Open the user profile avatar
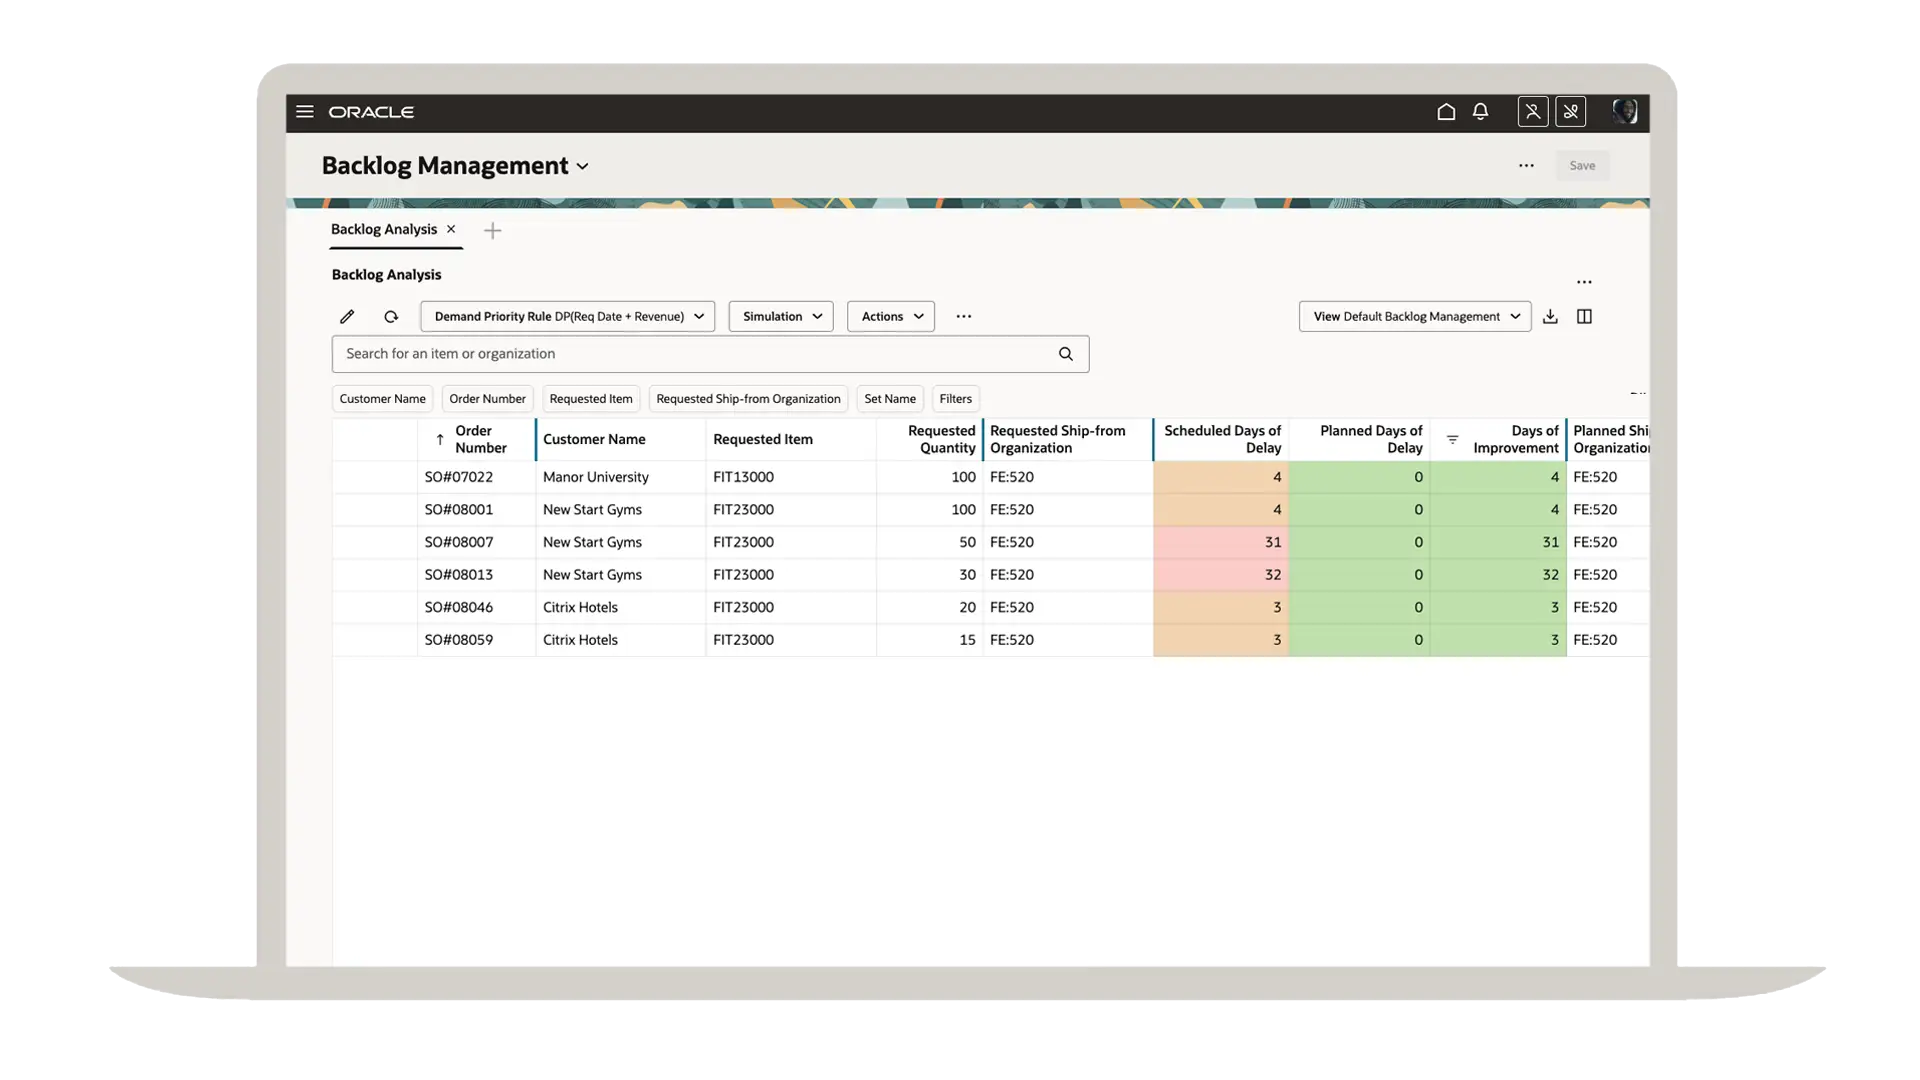Screen dimensions: 1920x1080 click(1624, 112)
